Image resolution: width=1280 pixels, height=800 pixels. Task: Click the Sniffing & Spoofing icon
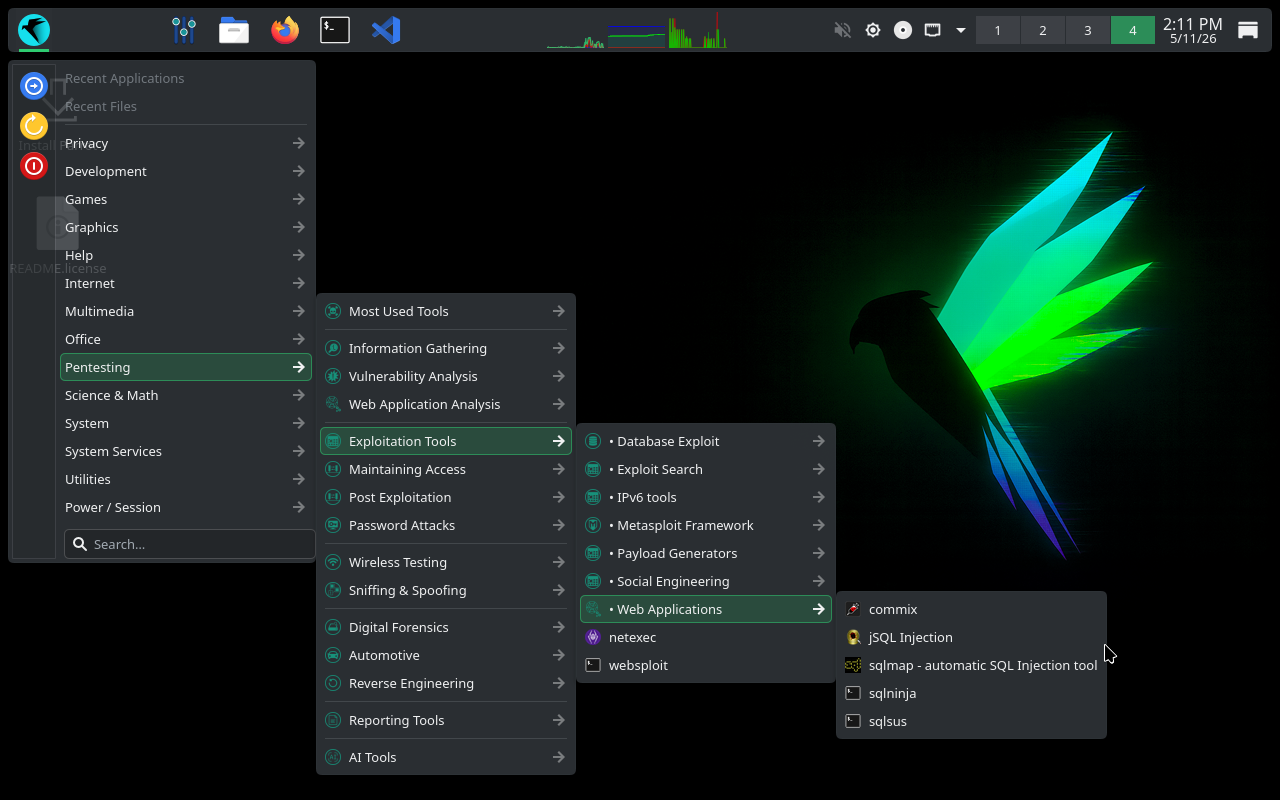tap(333, 590)
